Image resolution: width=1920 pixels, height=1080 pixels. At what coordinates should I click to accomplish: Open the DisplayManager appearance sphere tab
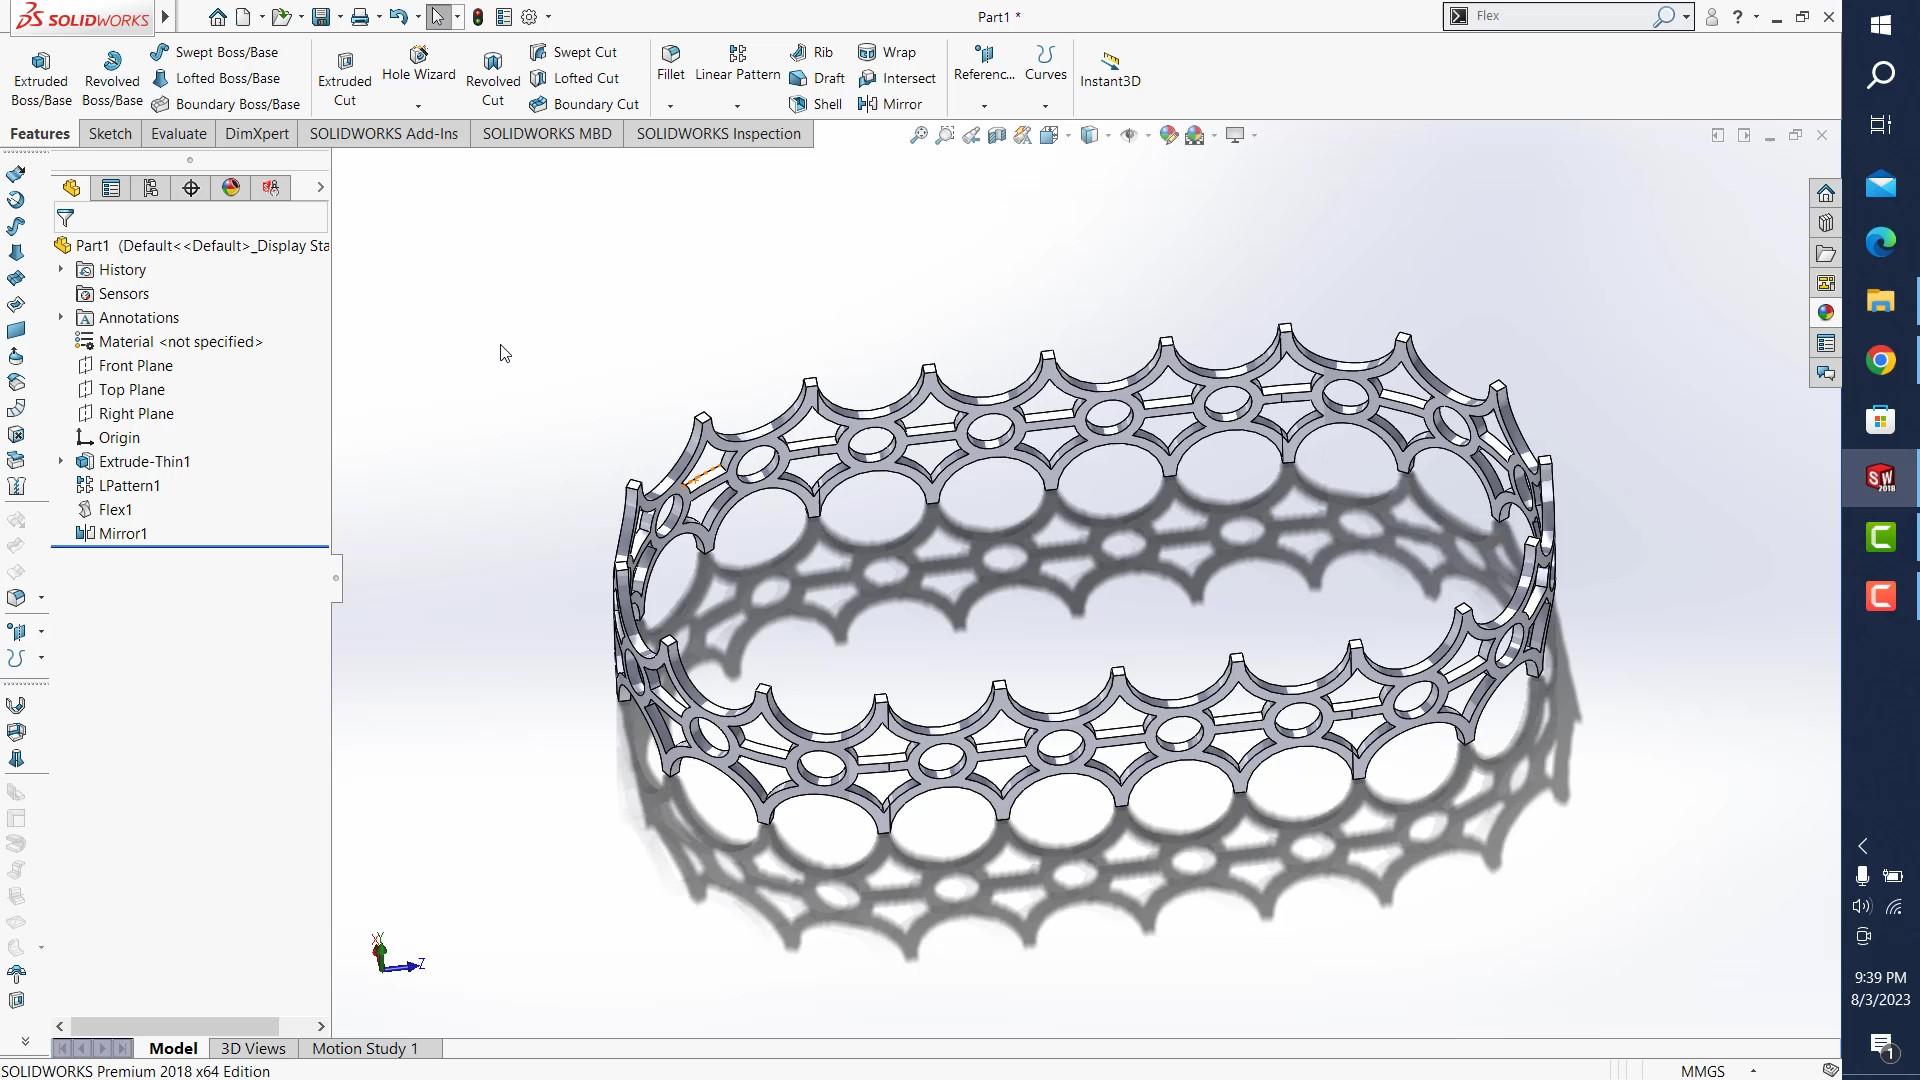pyautogui.click(x=231, y=188)
